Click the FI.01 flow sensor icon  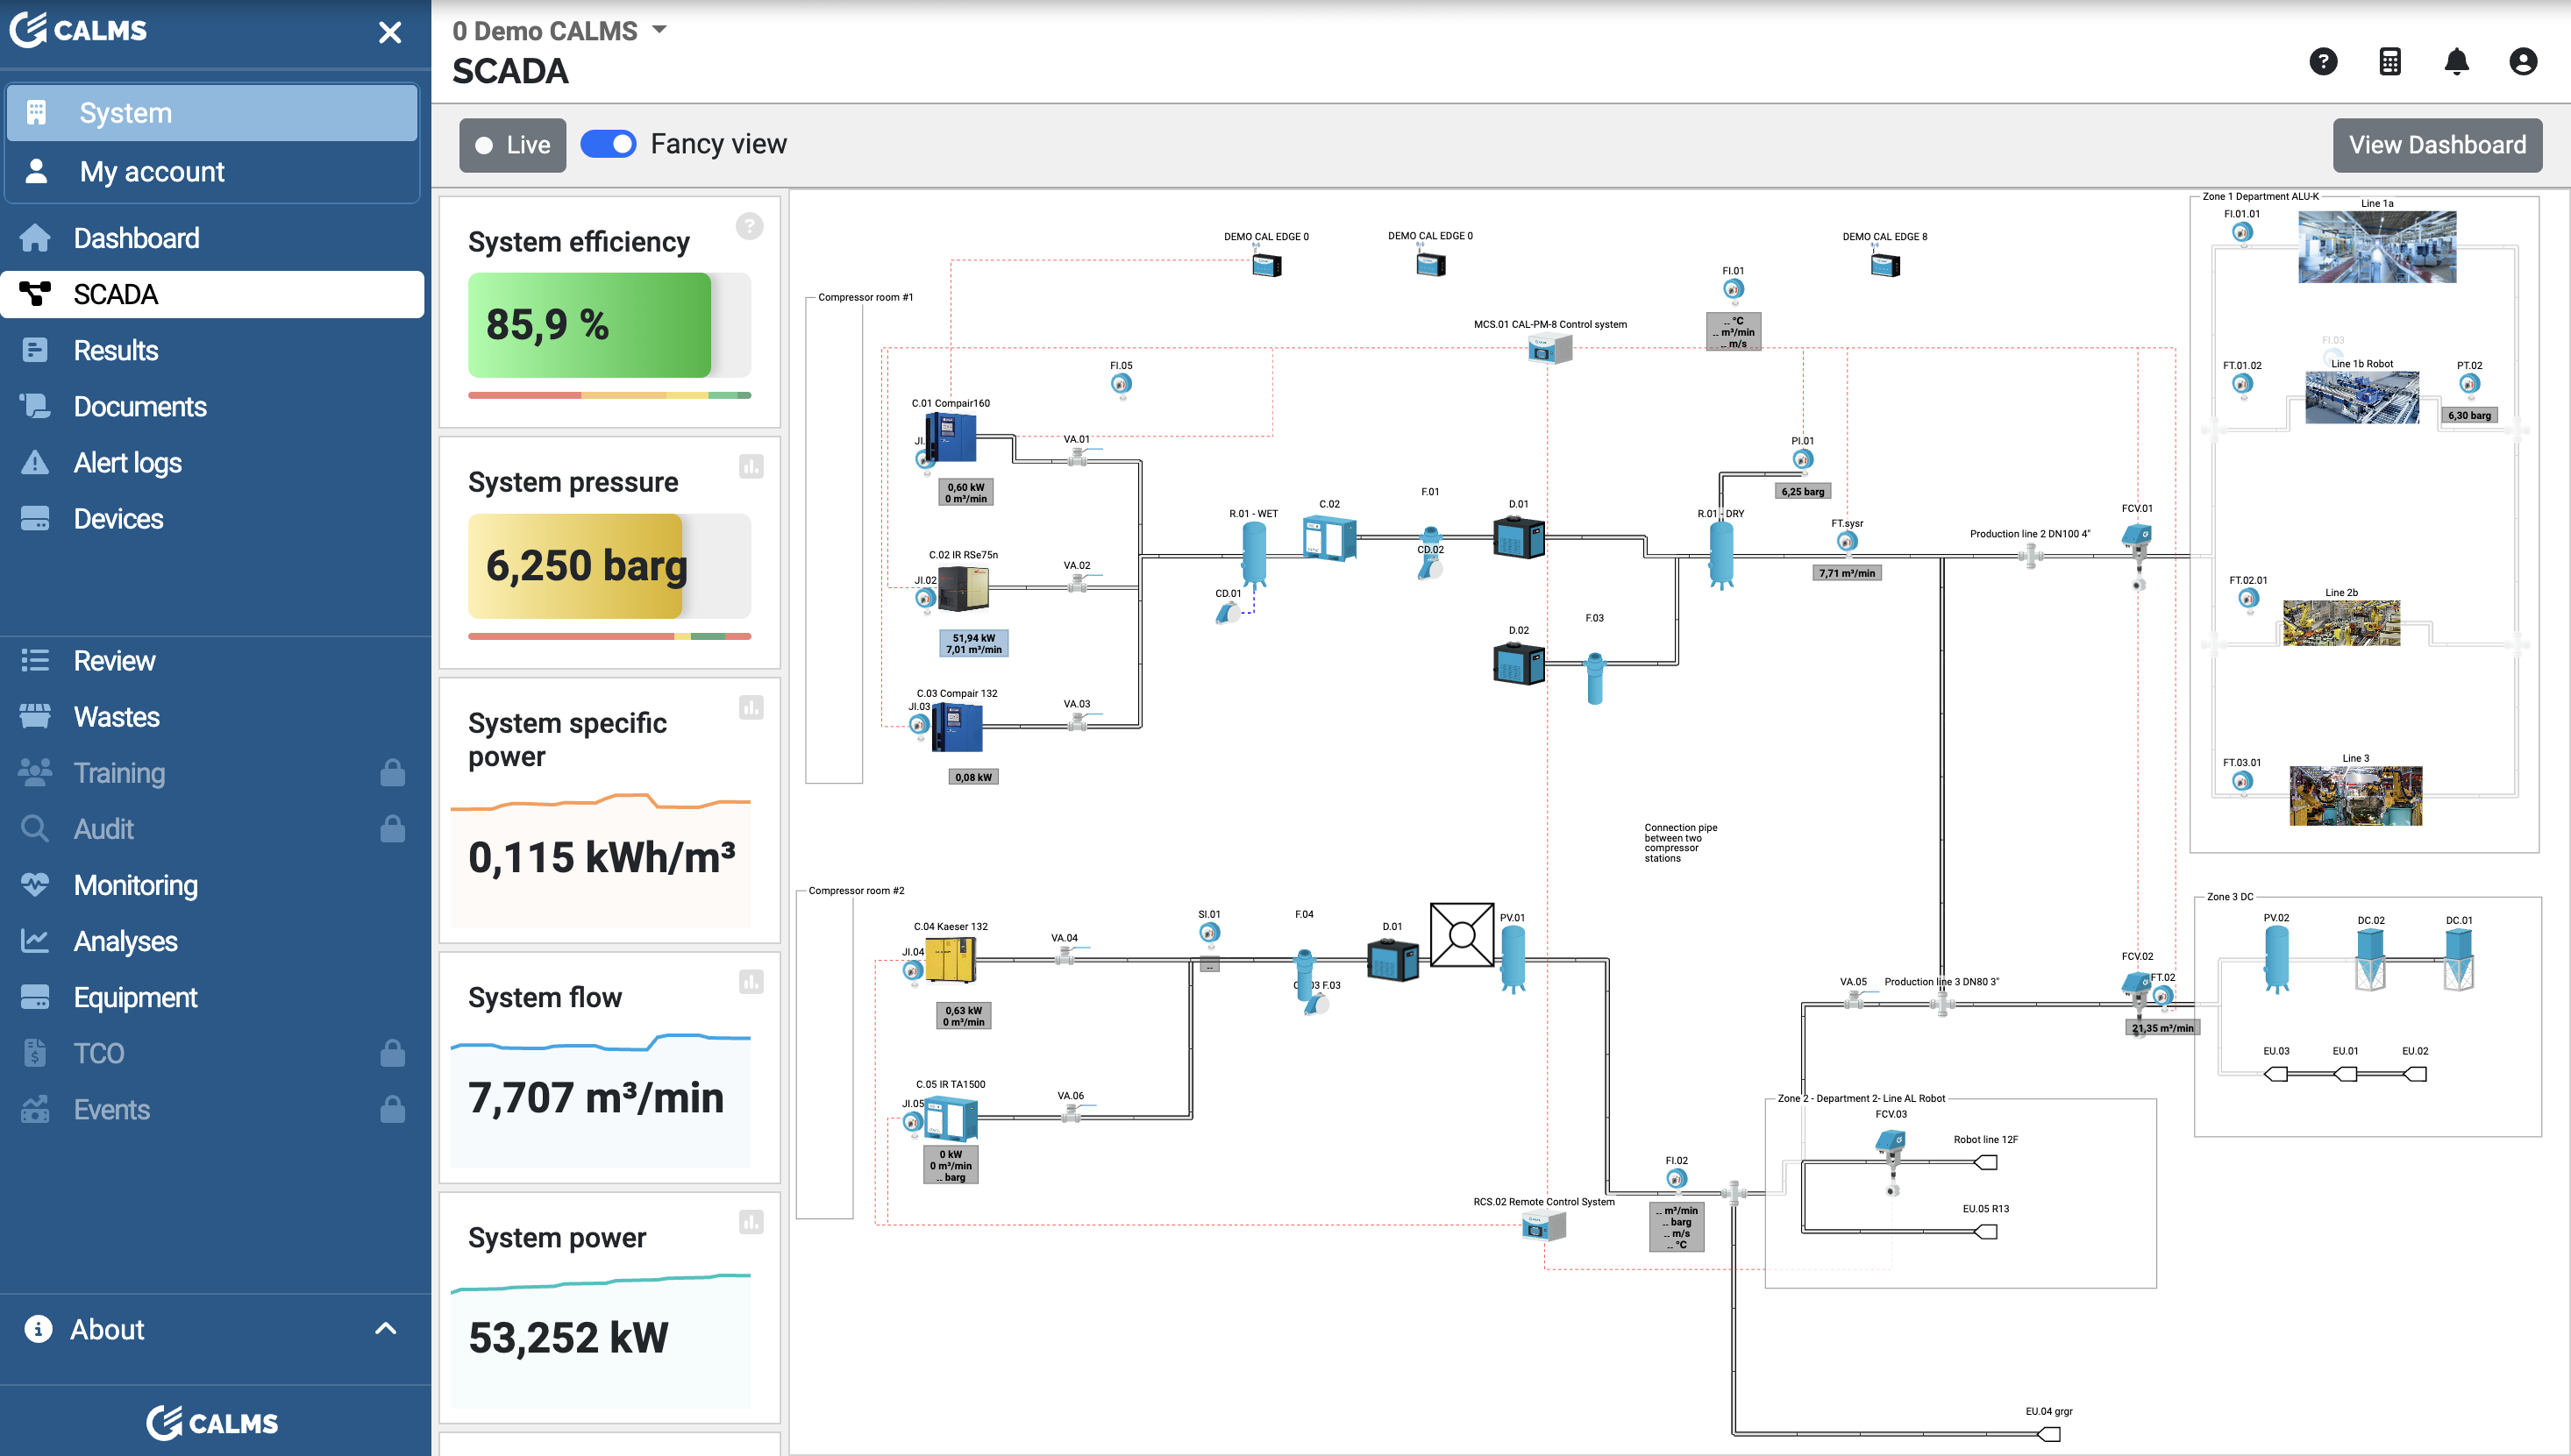tap(1733, 290)
